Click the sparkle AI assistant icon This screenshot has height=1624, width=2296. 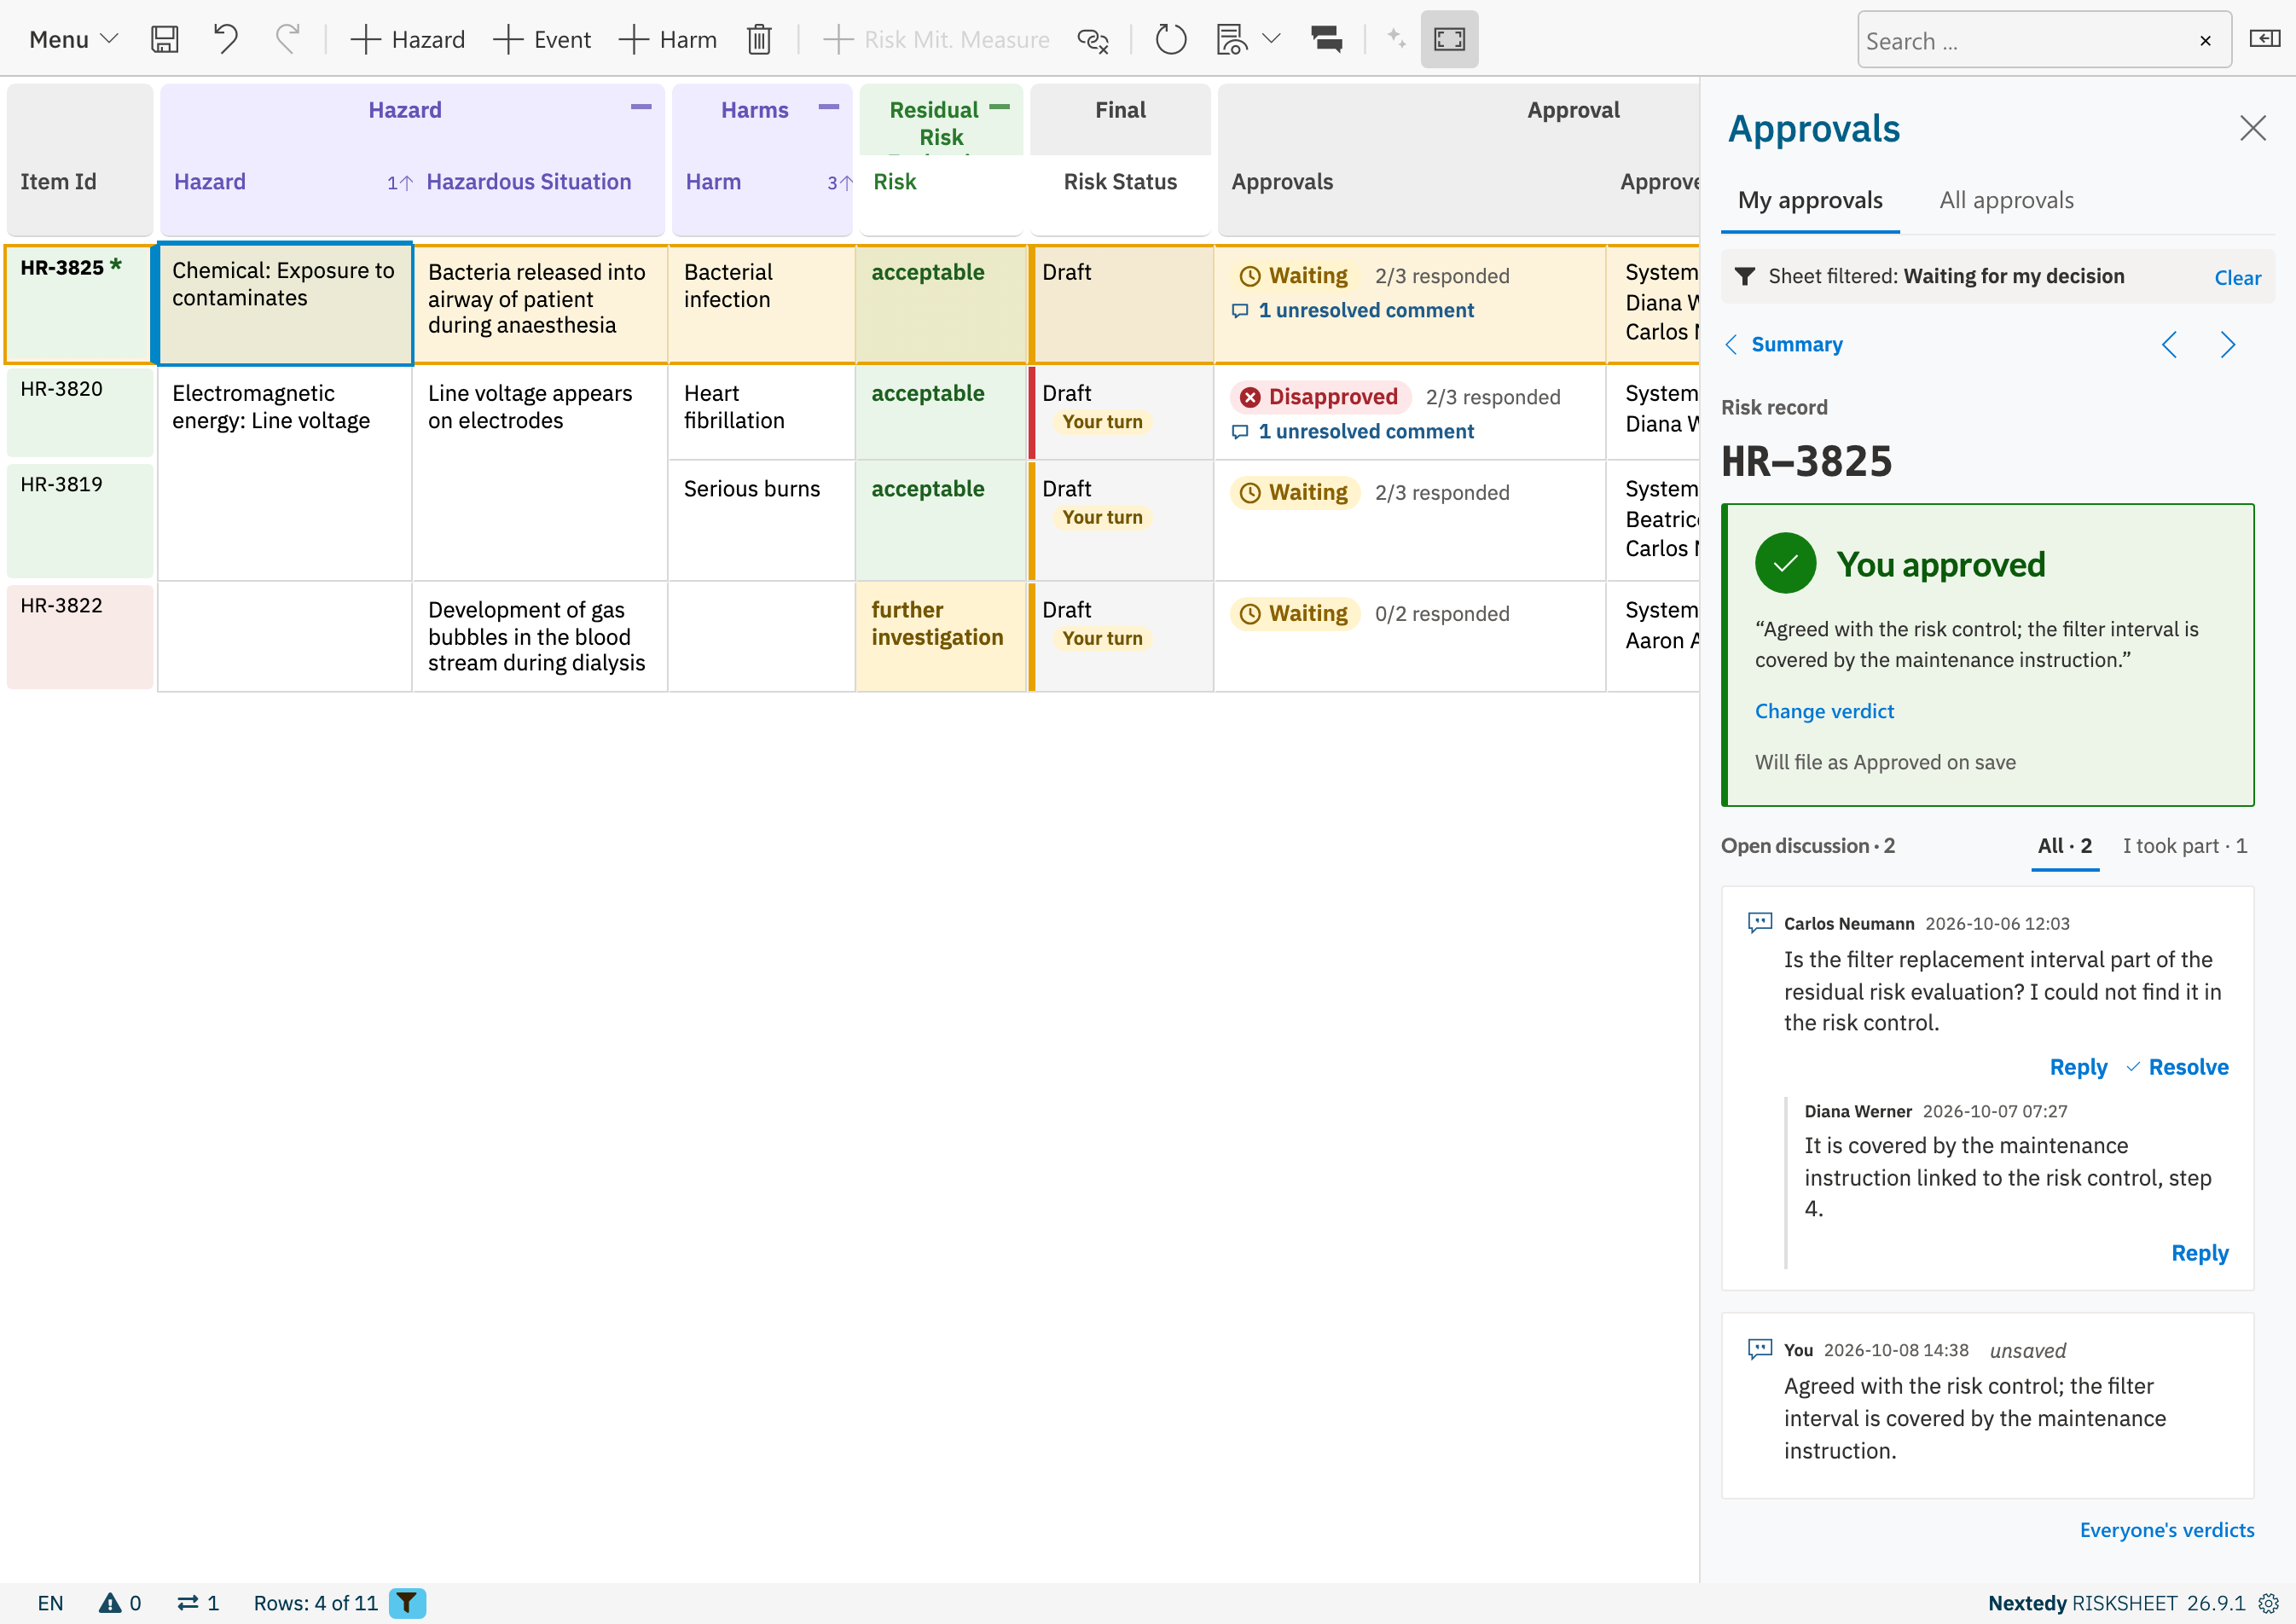tap(1396, 40)
